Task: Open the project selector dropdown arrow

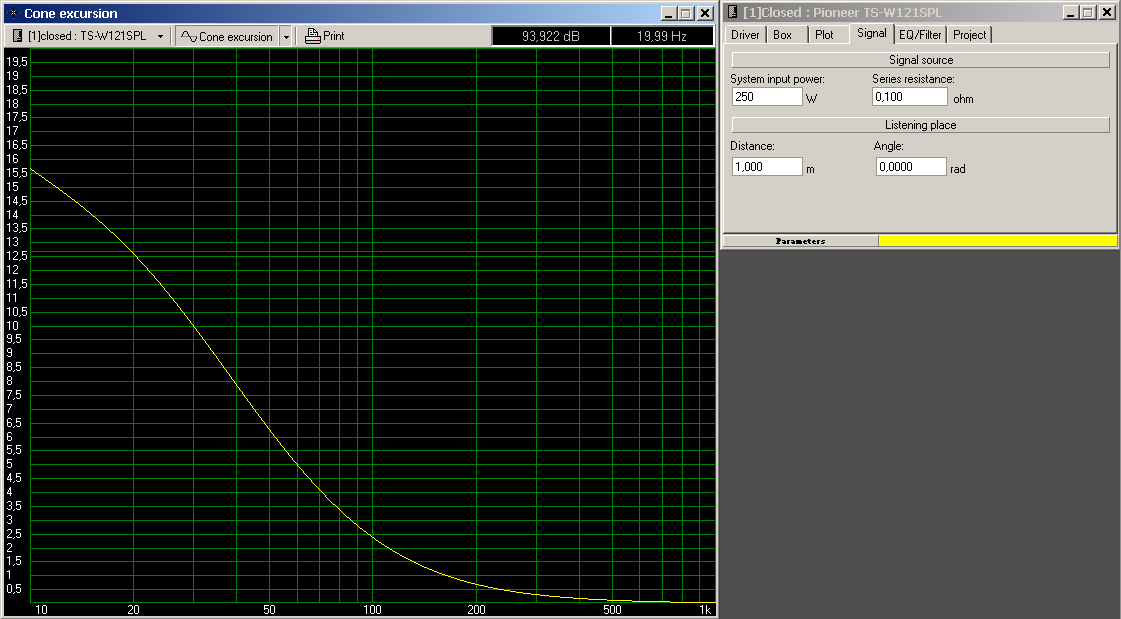Action: pyautogui.click(x=160, y=36)
